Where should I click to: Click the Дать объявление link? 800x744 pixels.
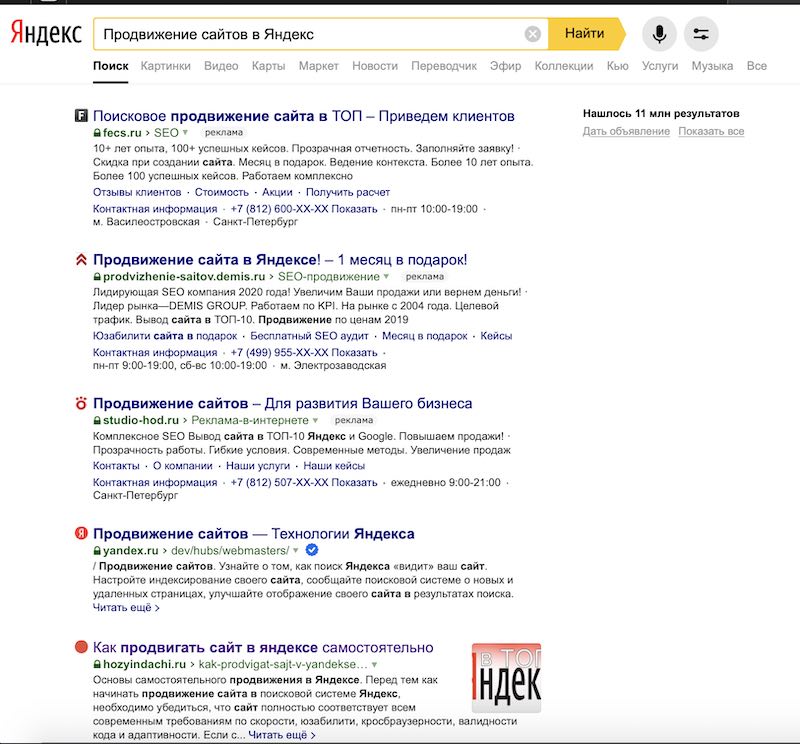(x=626, y=131)
